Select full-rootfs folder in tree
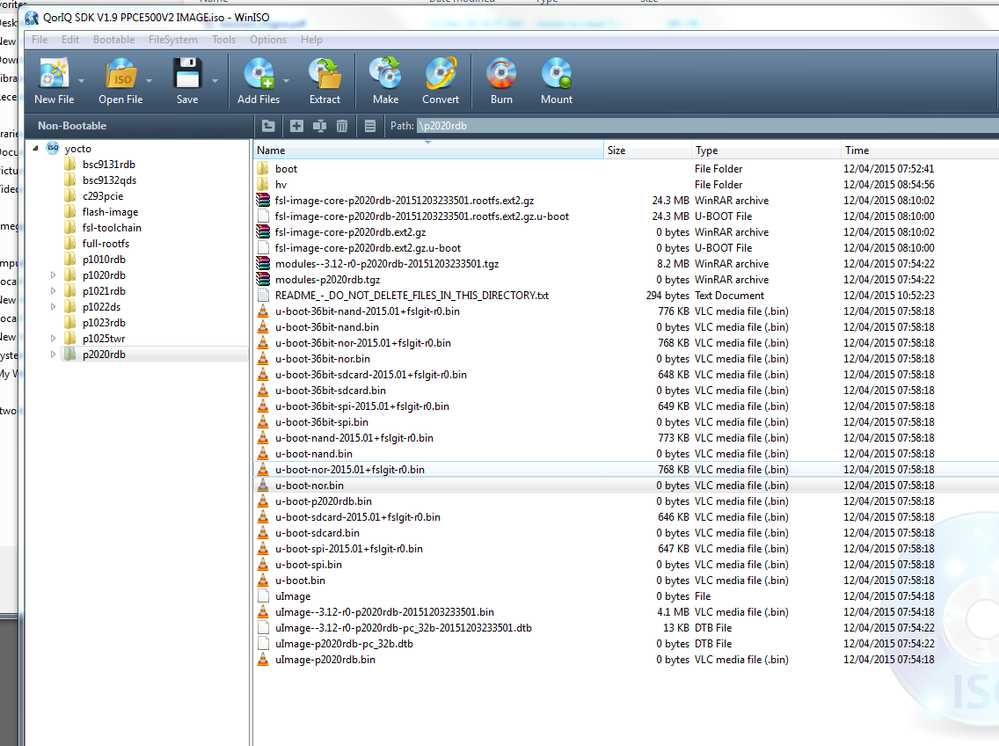Viewport: 999px width, 746px height. [106, 243]
